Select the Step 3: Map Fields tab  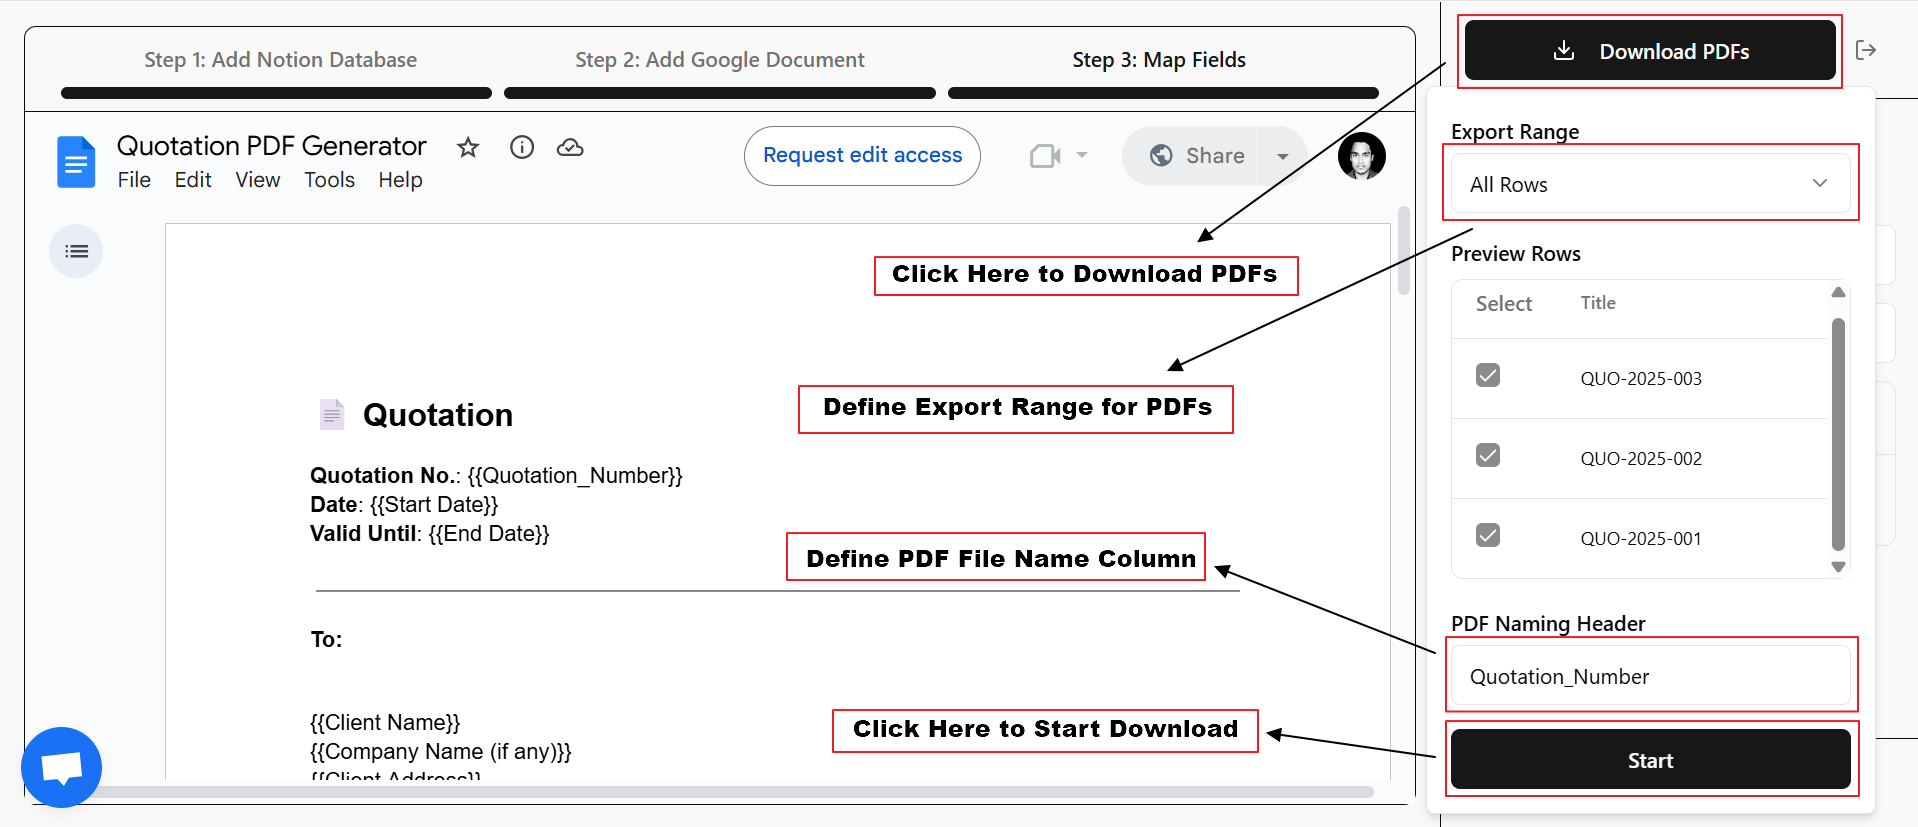tap(1159, 60)
